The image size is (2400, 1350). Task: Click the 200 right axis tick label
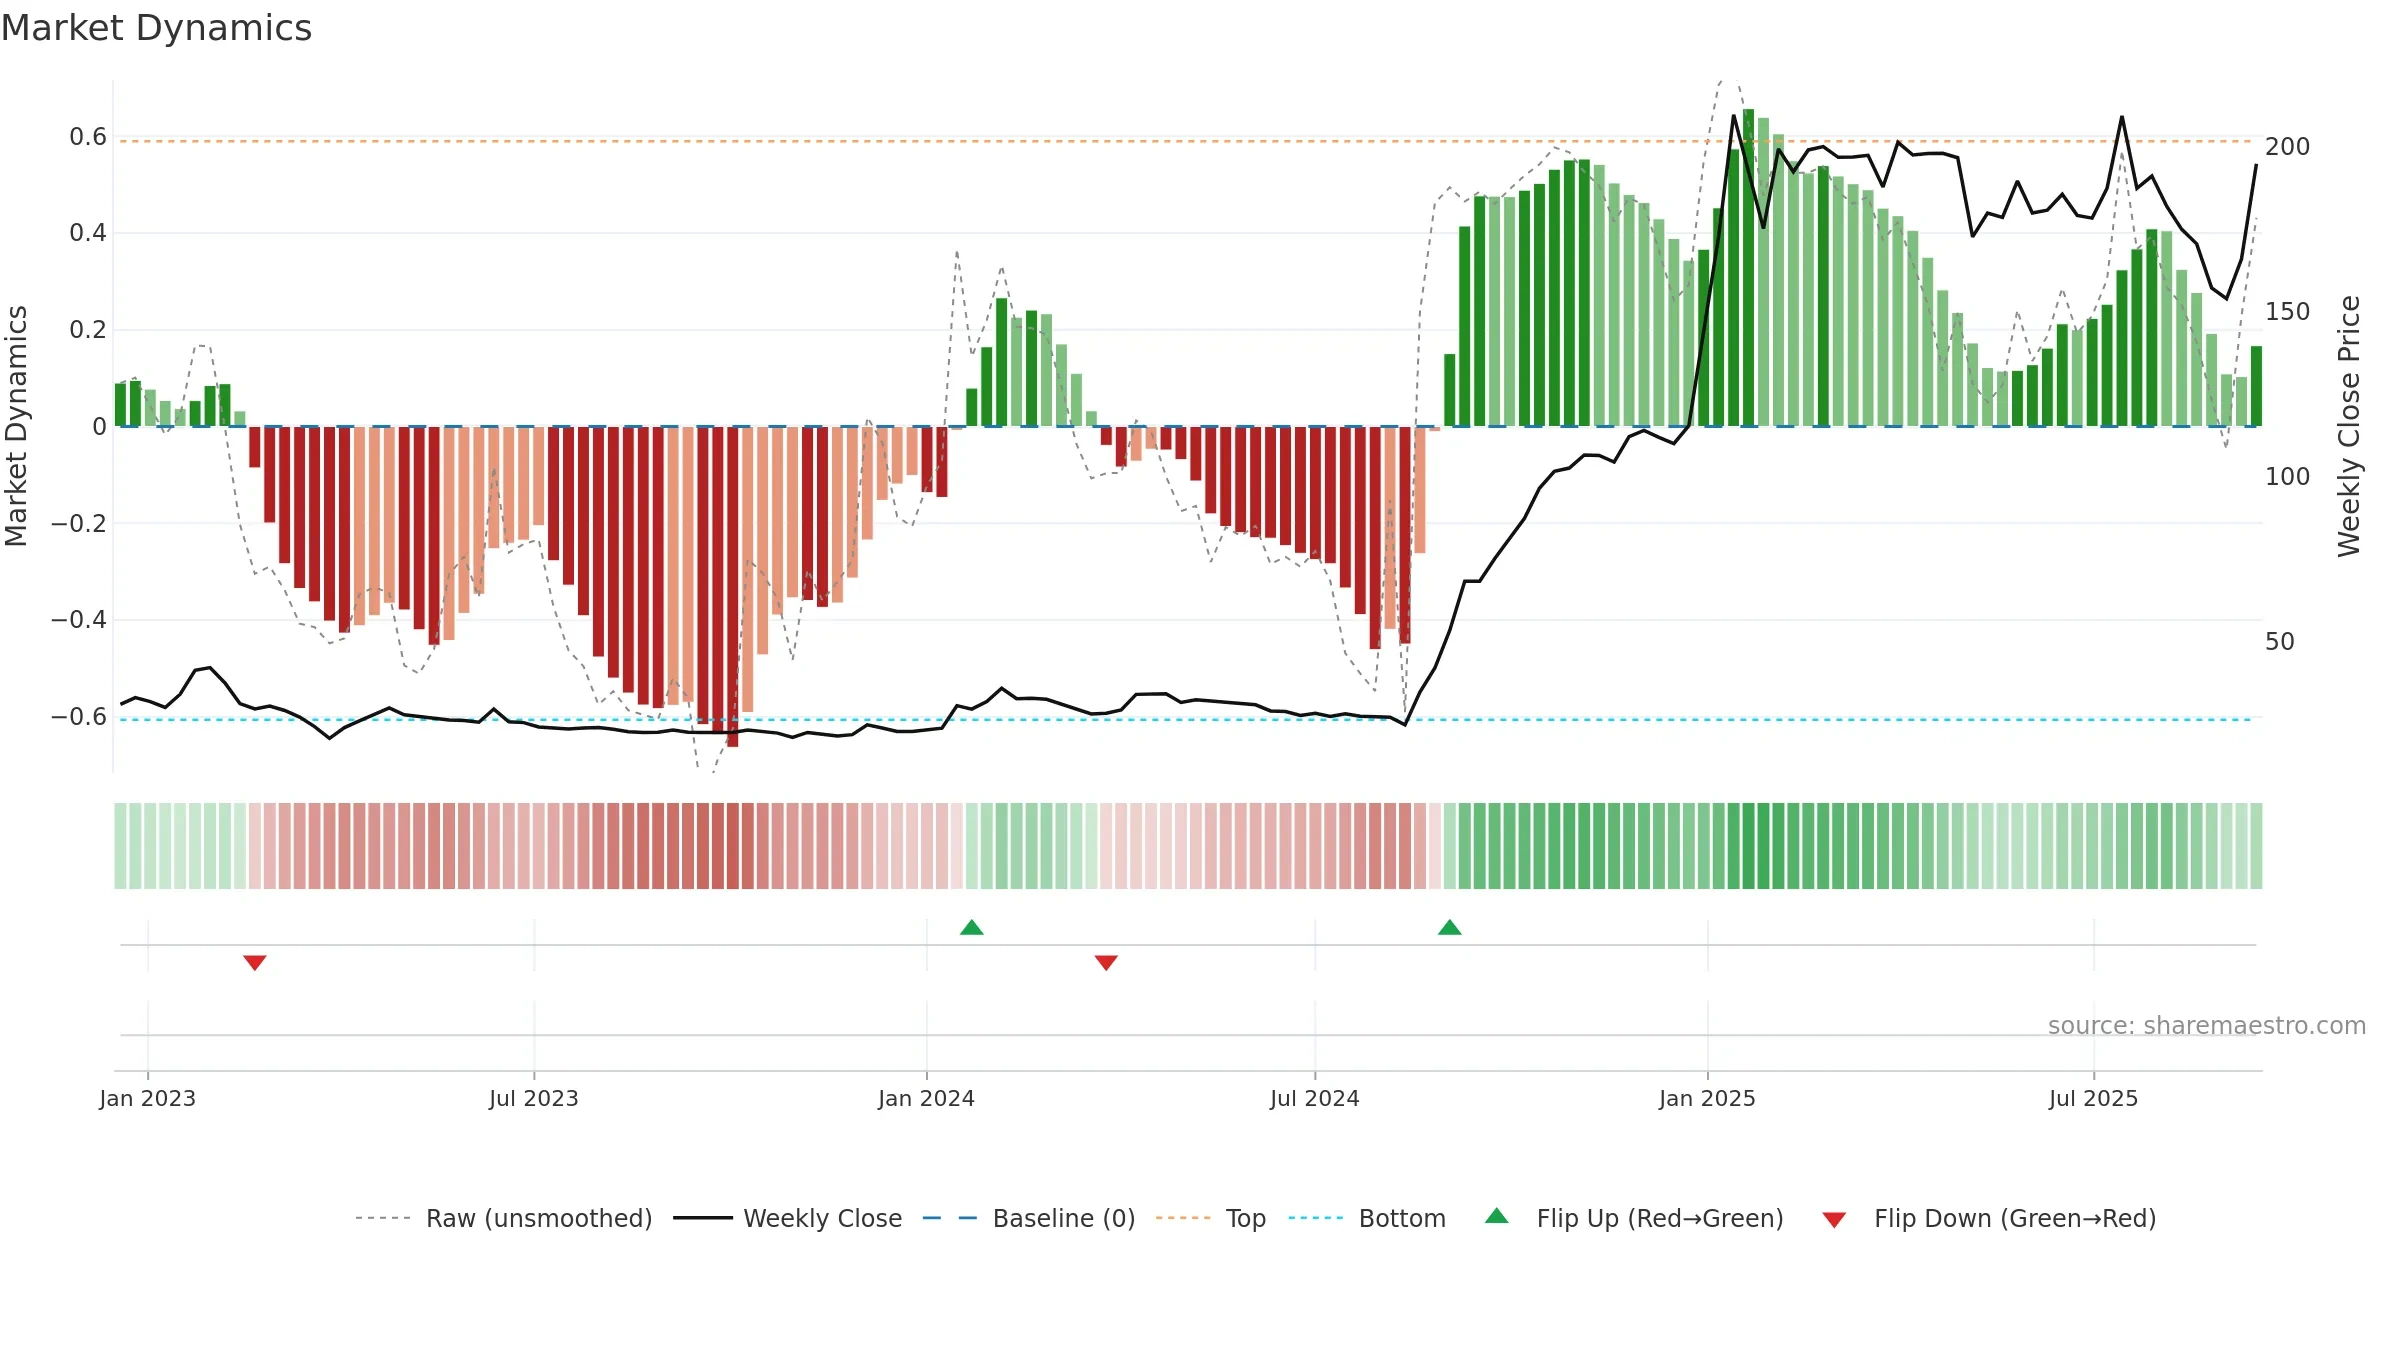pos(2288,147)
